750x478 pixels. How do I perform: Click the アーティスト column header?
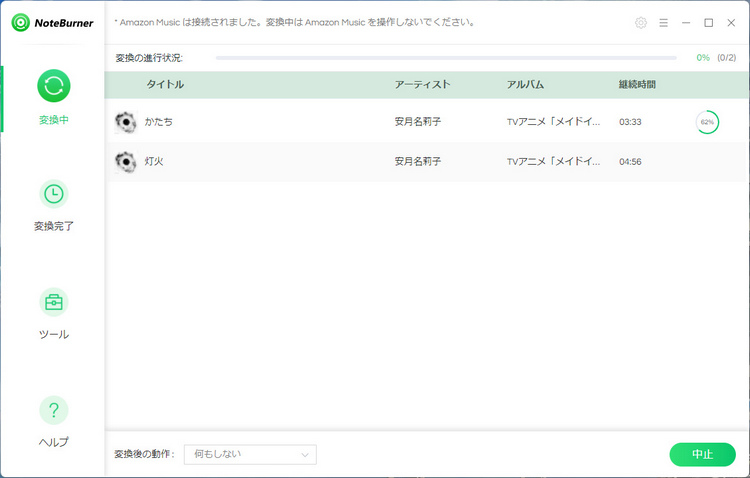[x=422, y=84]
